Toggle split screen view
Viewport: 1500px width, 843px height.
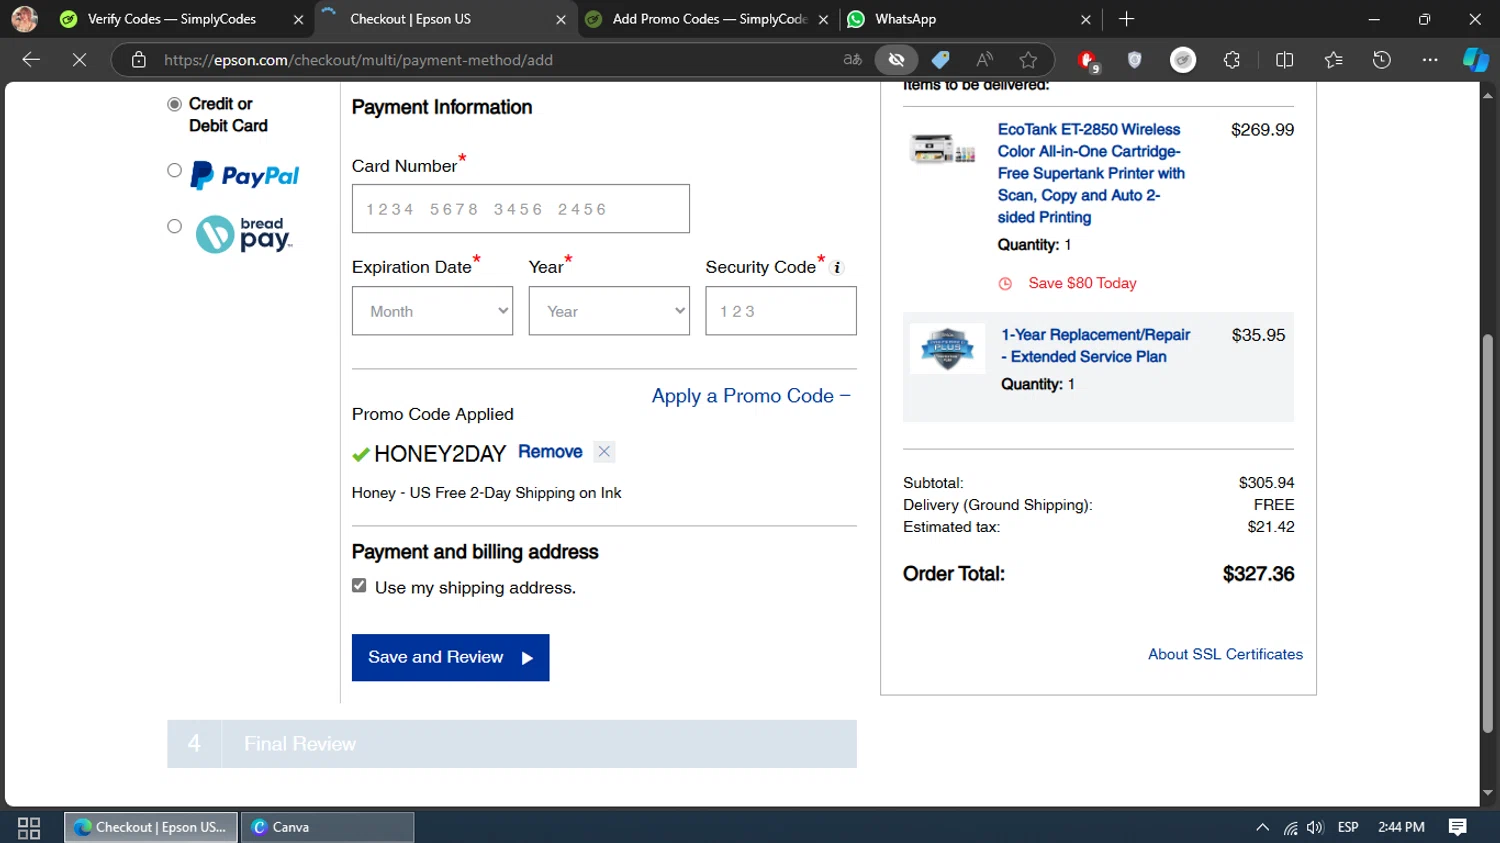coord(1285,60)
